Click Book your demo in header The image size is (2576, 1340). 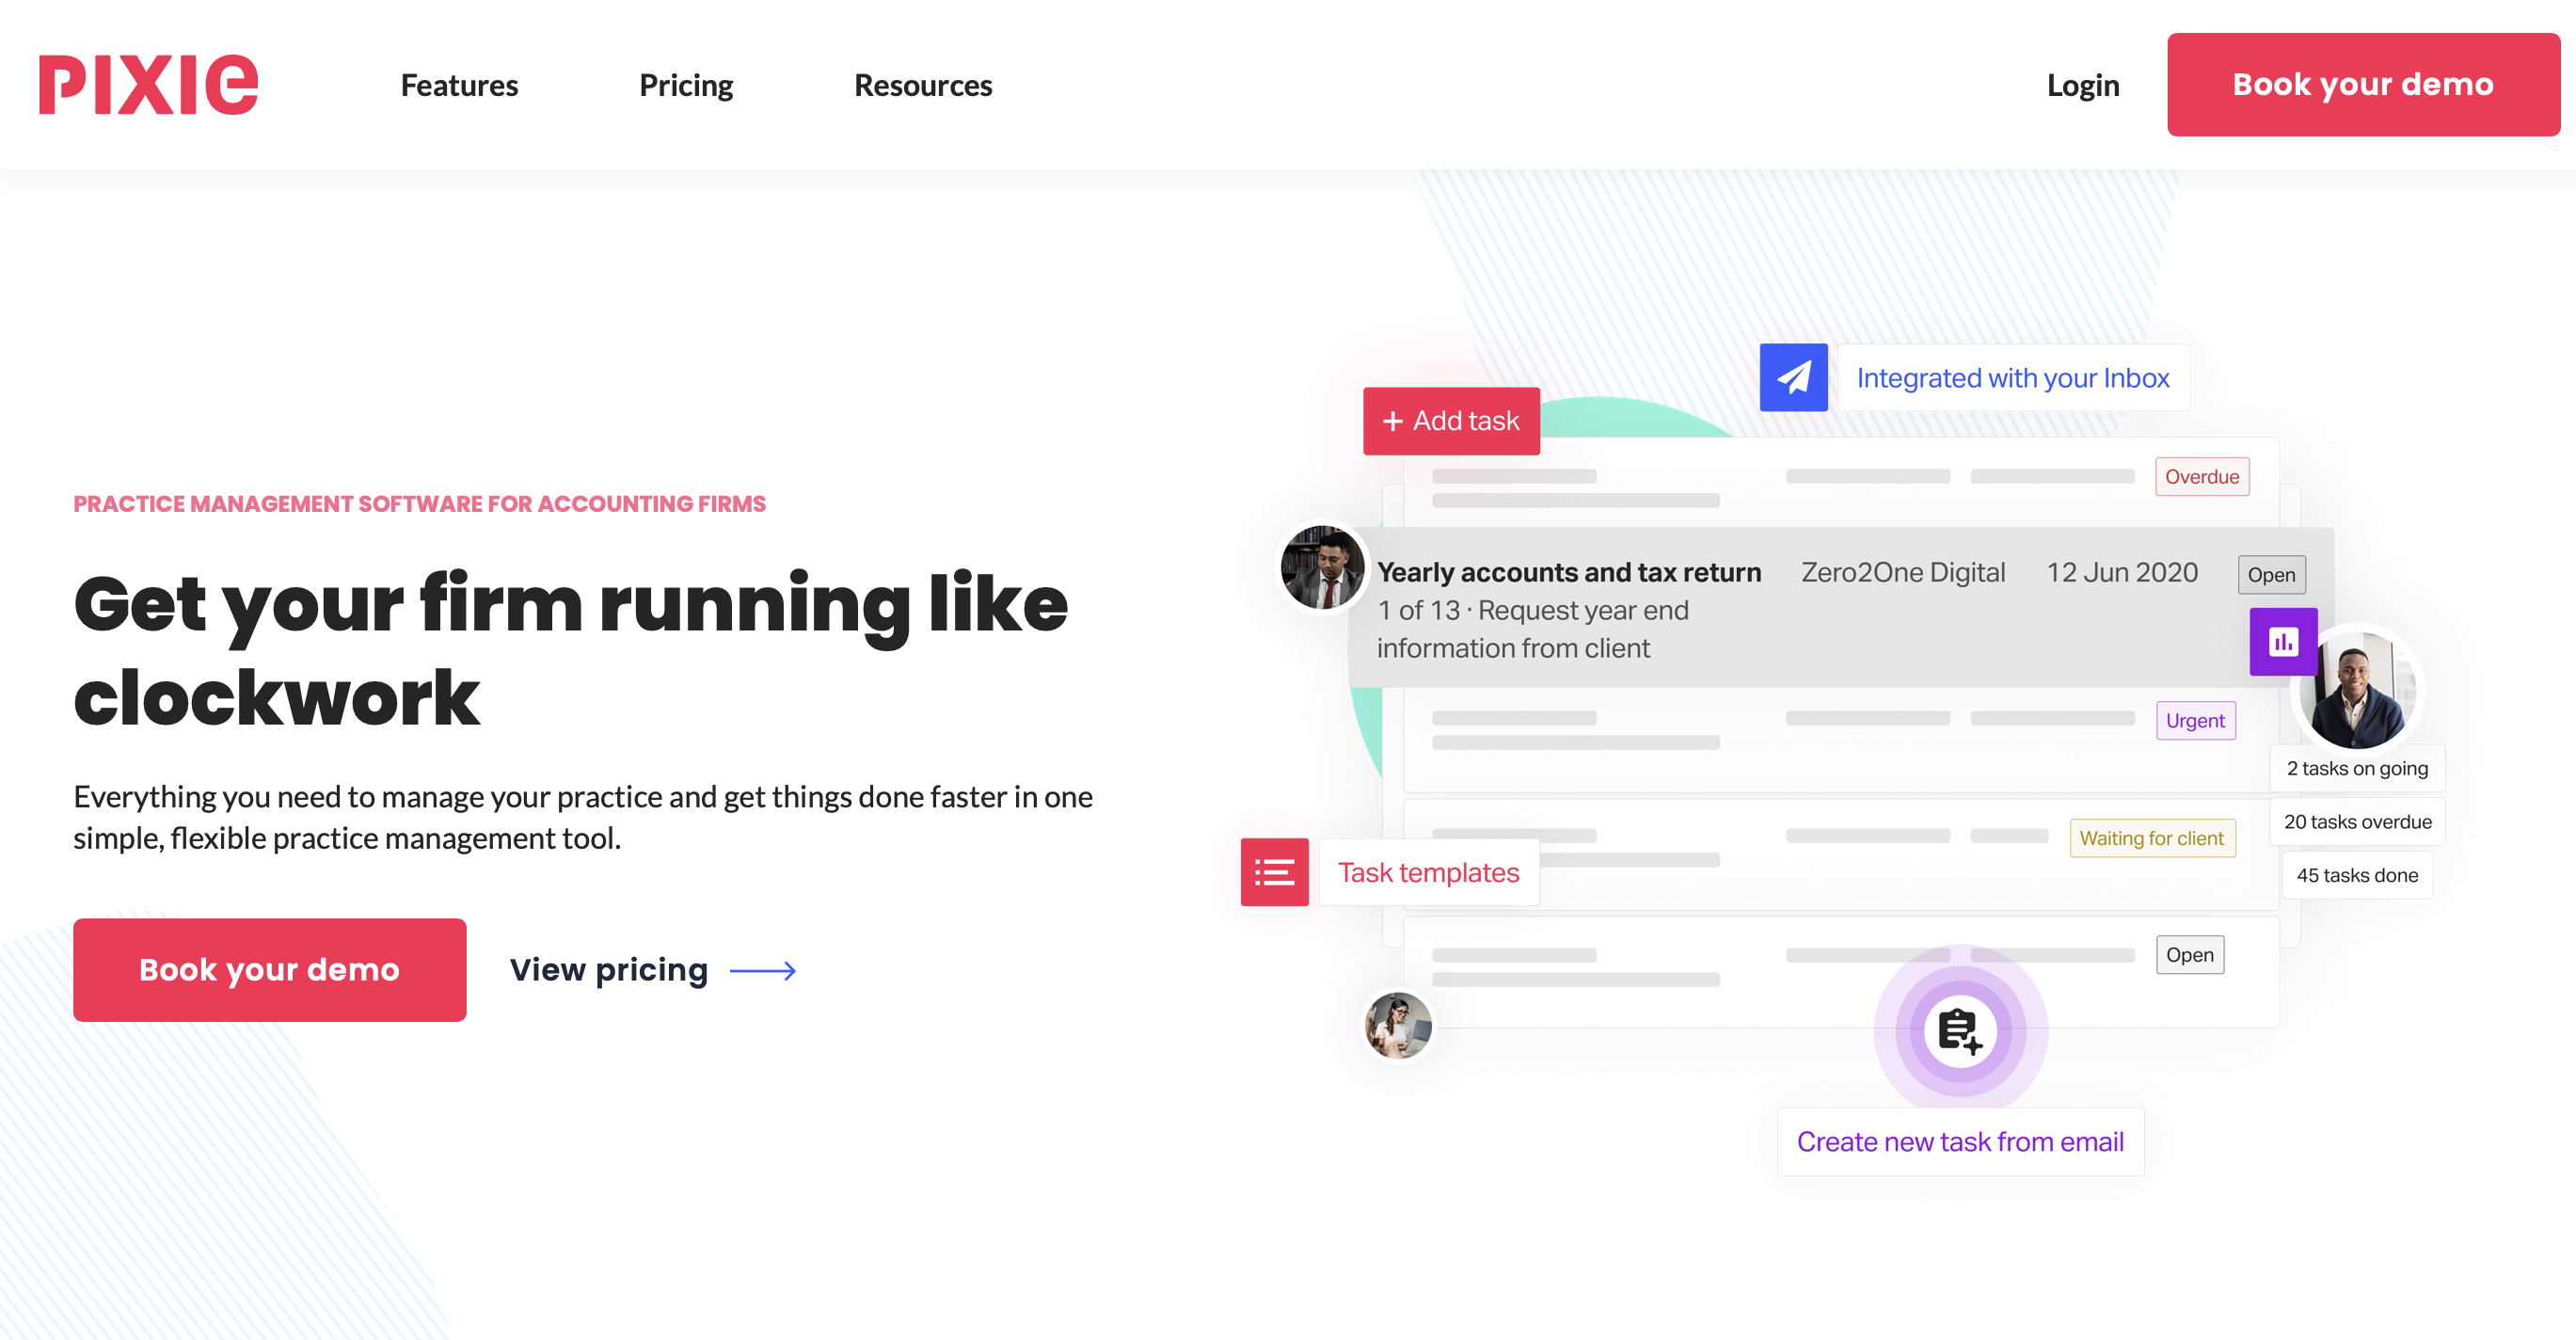2362,85
